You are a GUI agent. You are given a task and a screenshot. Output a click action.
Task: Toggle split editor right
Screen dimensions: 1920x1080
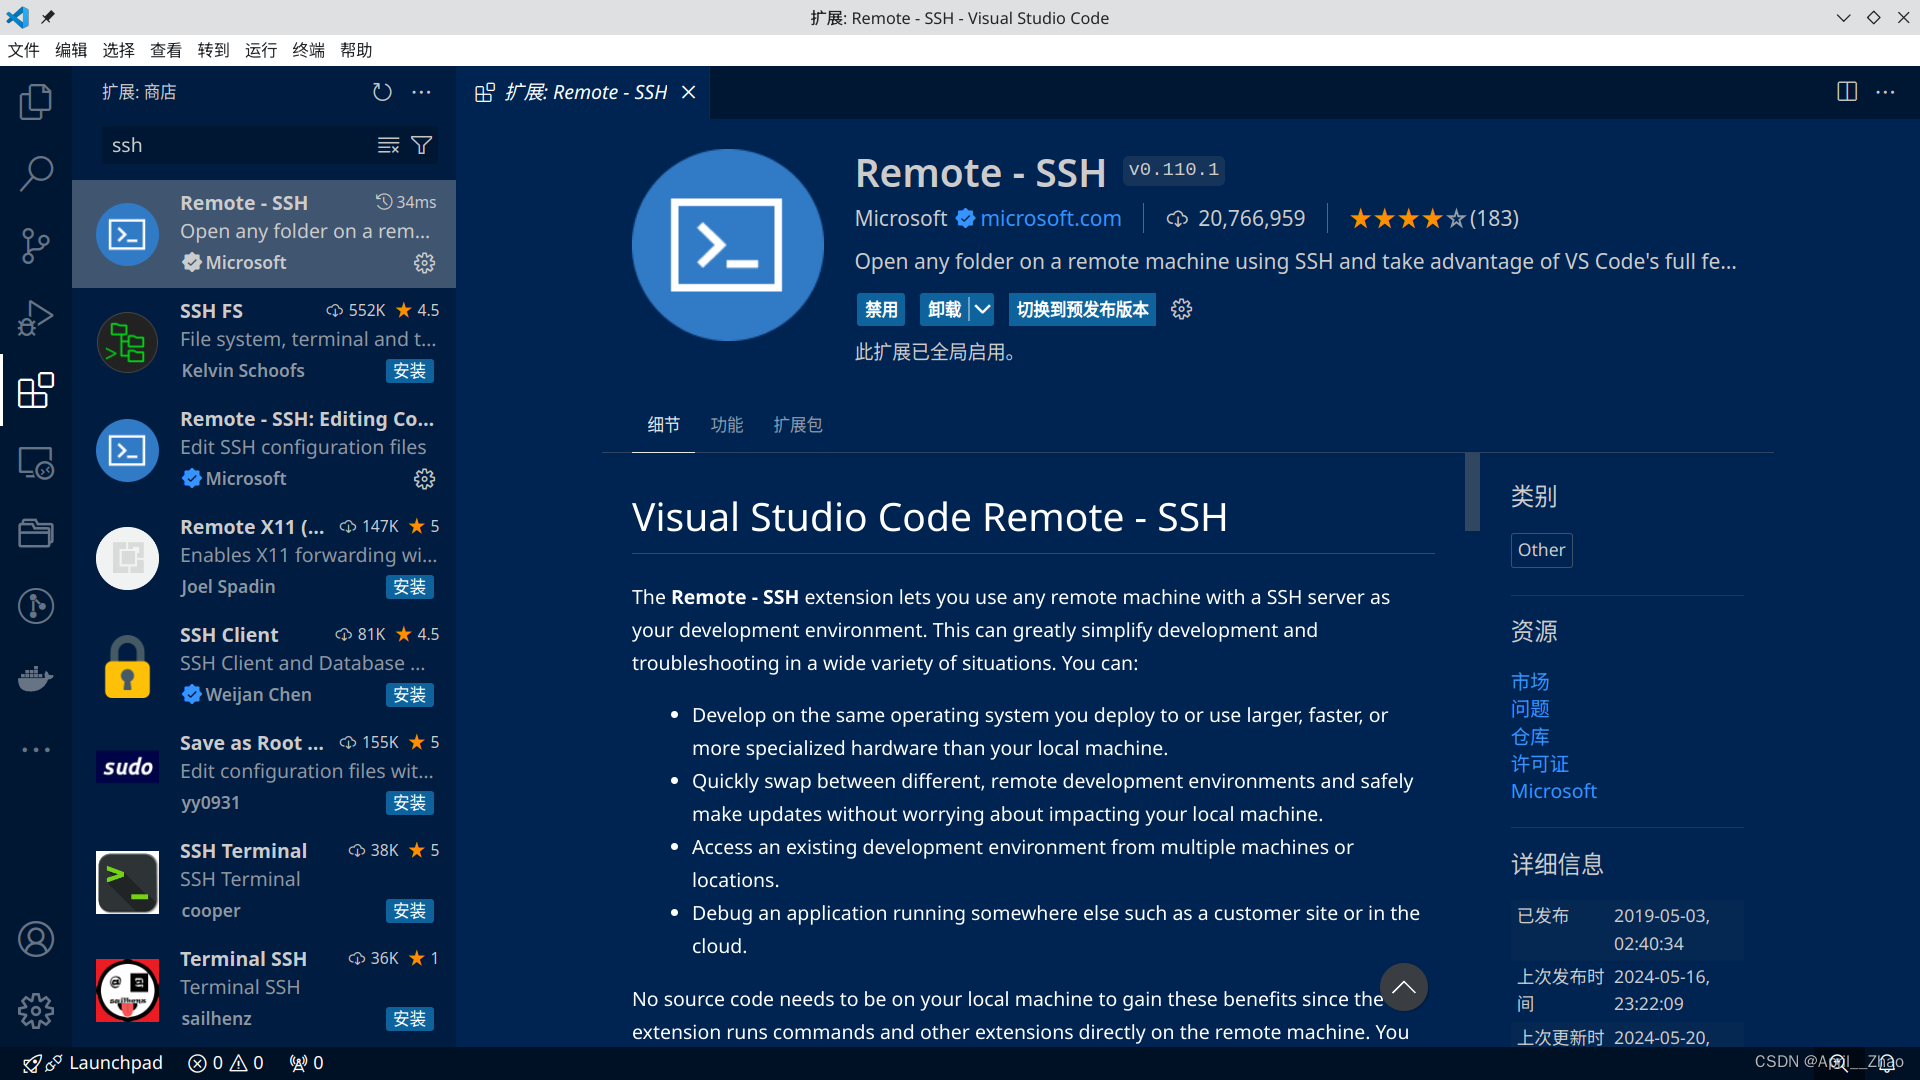(x=1846, y=92)
